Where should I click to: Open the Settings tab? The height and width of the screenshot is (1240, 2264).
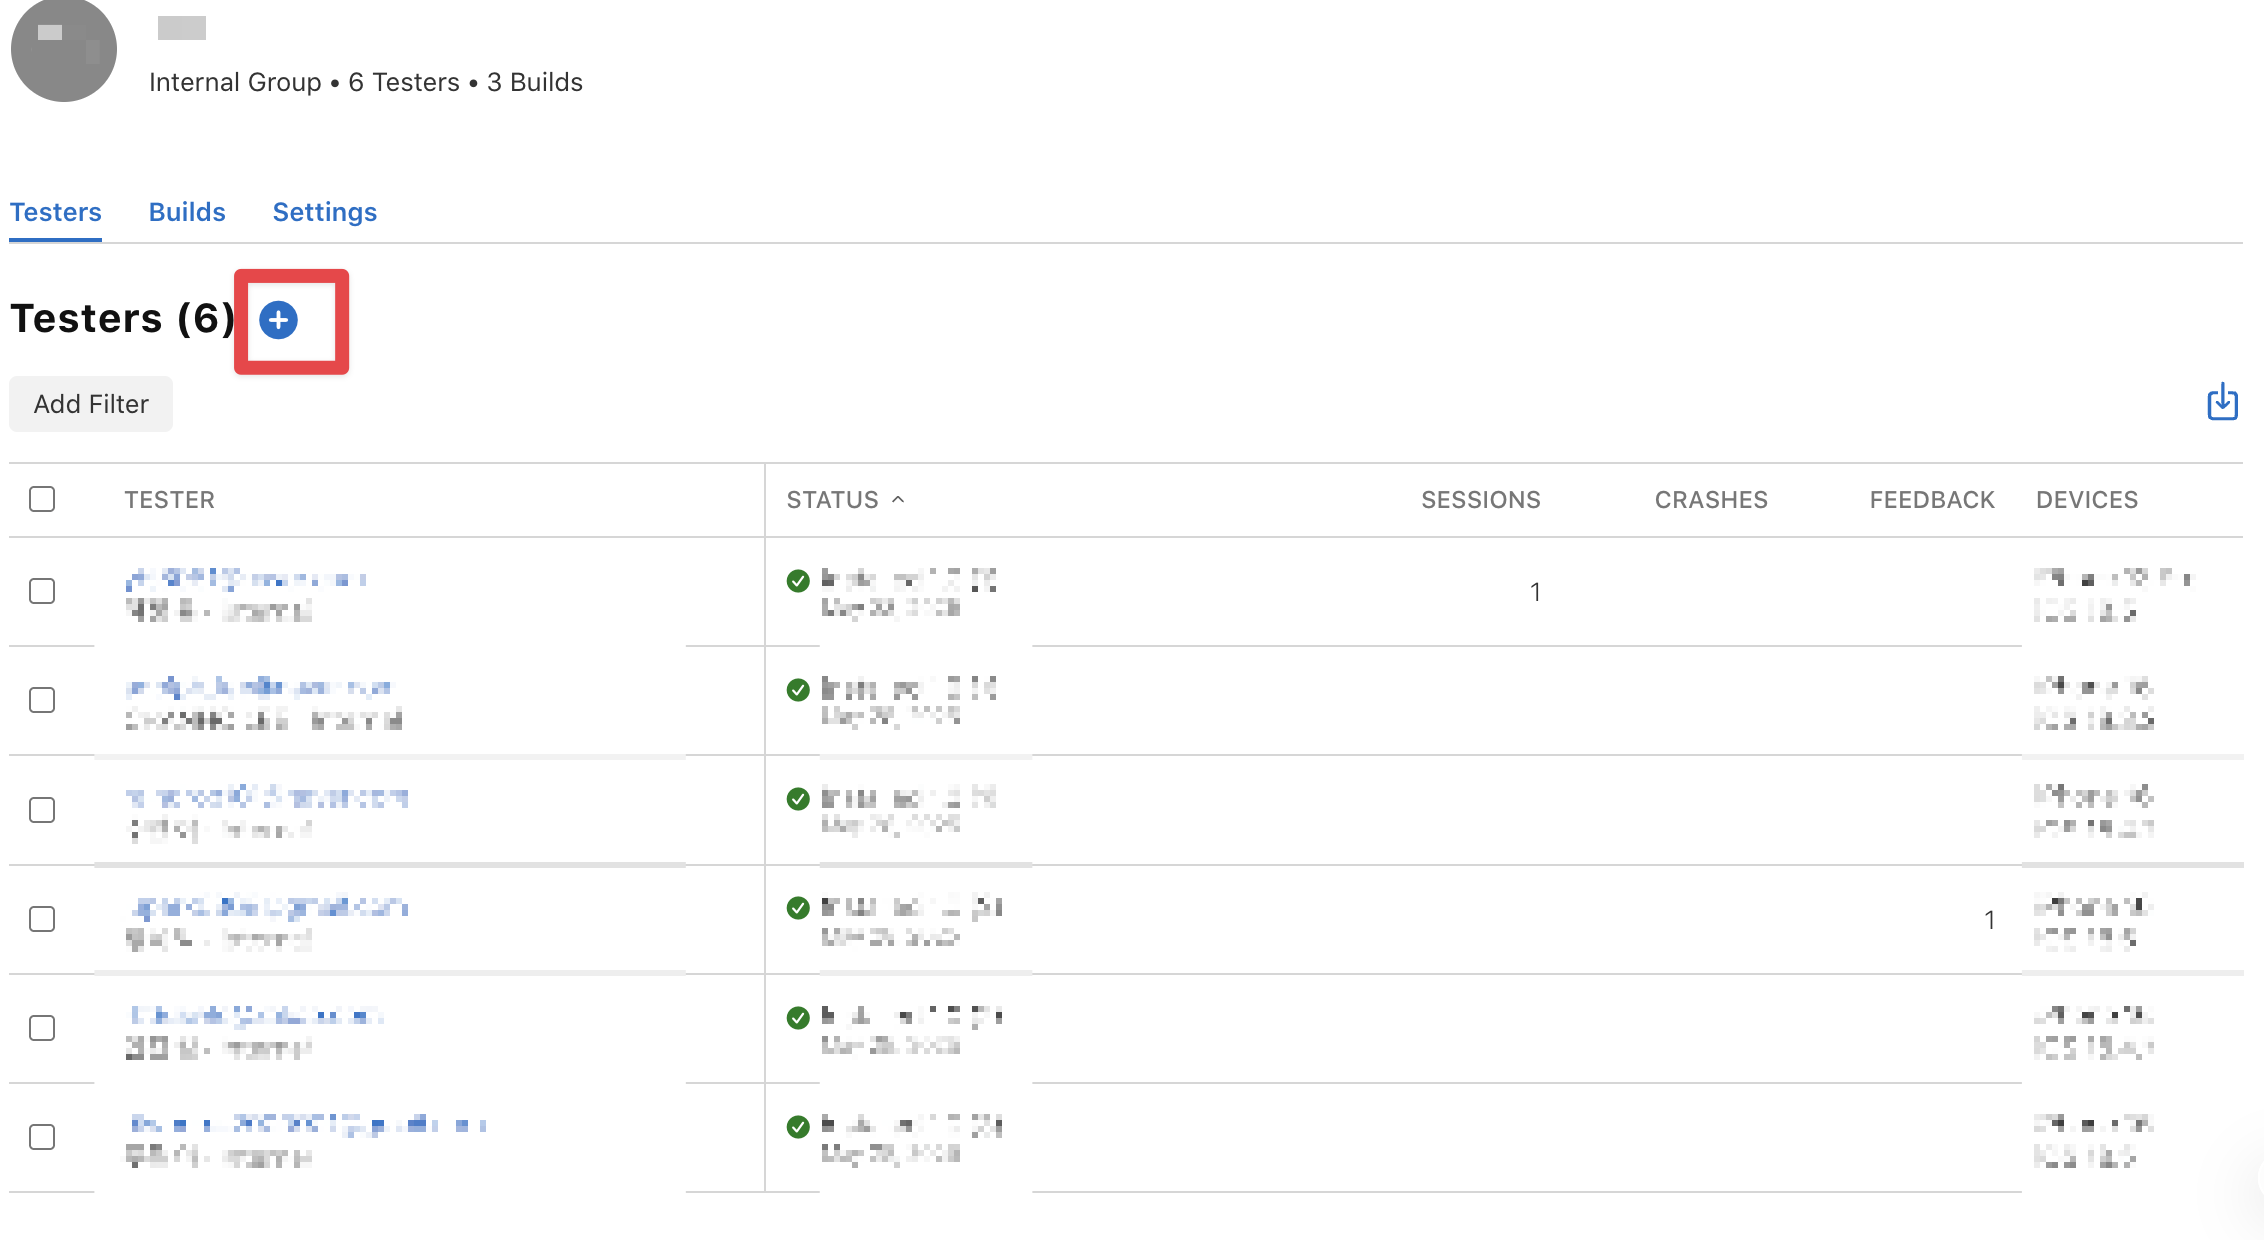click(324, 212)
